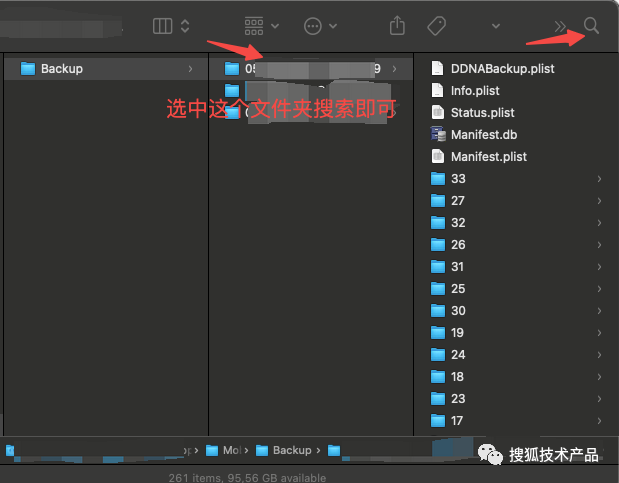Expand folder 19 chevron

click(x=599, y=333)
